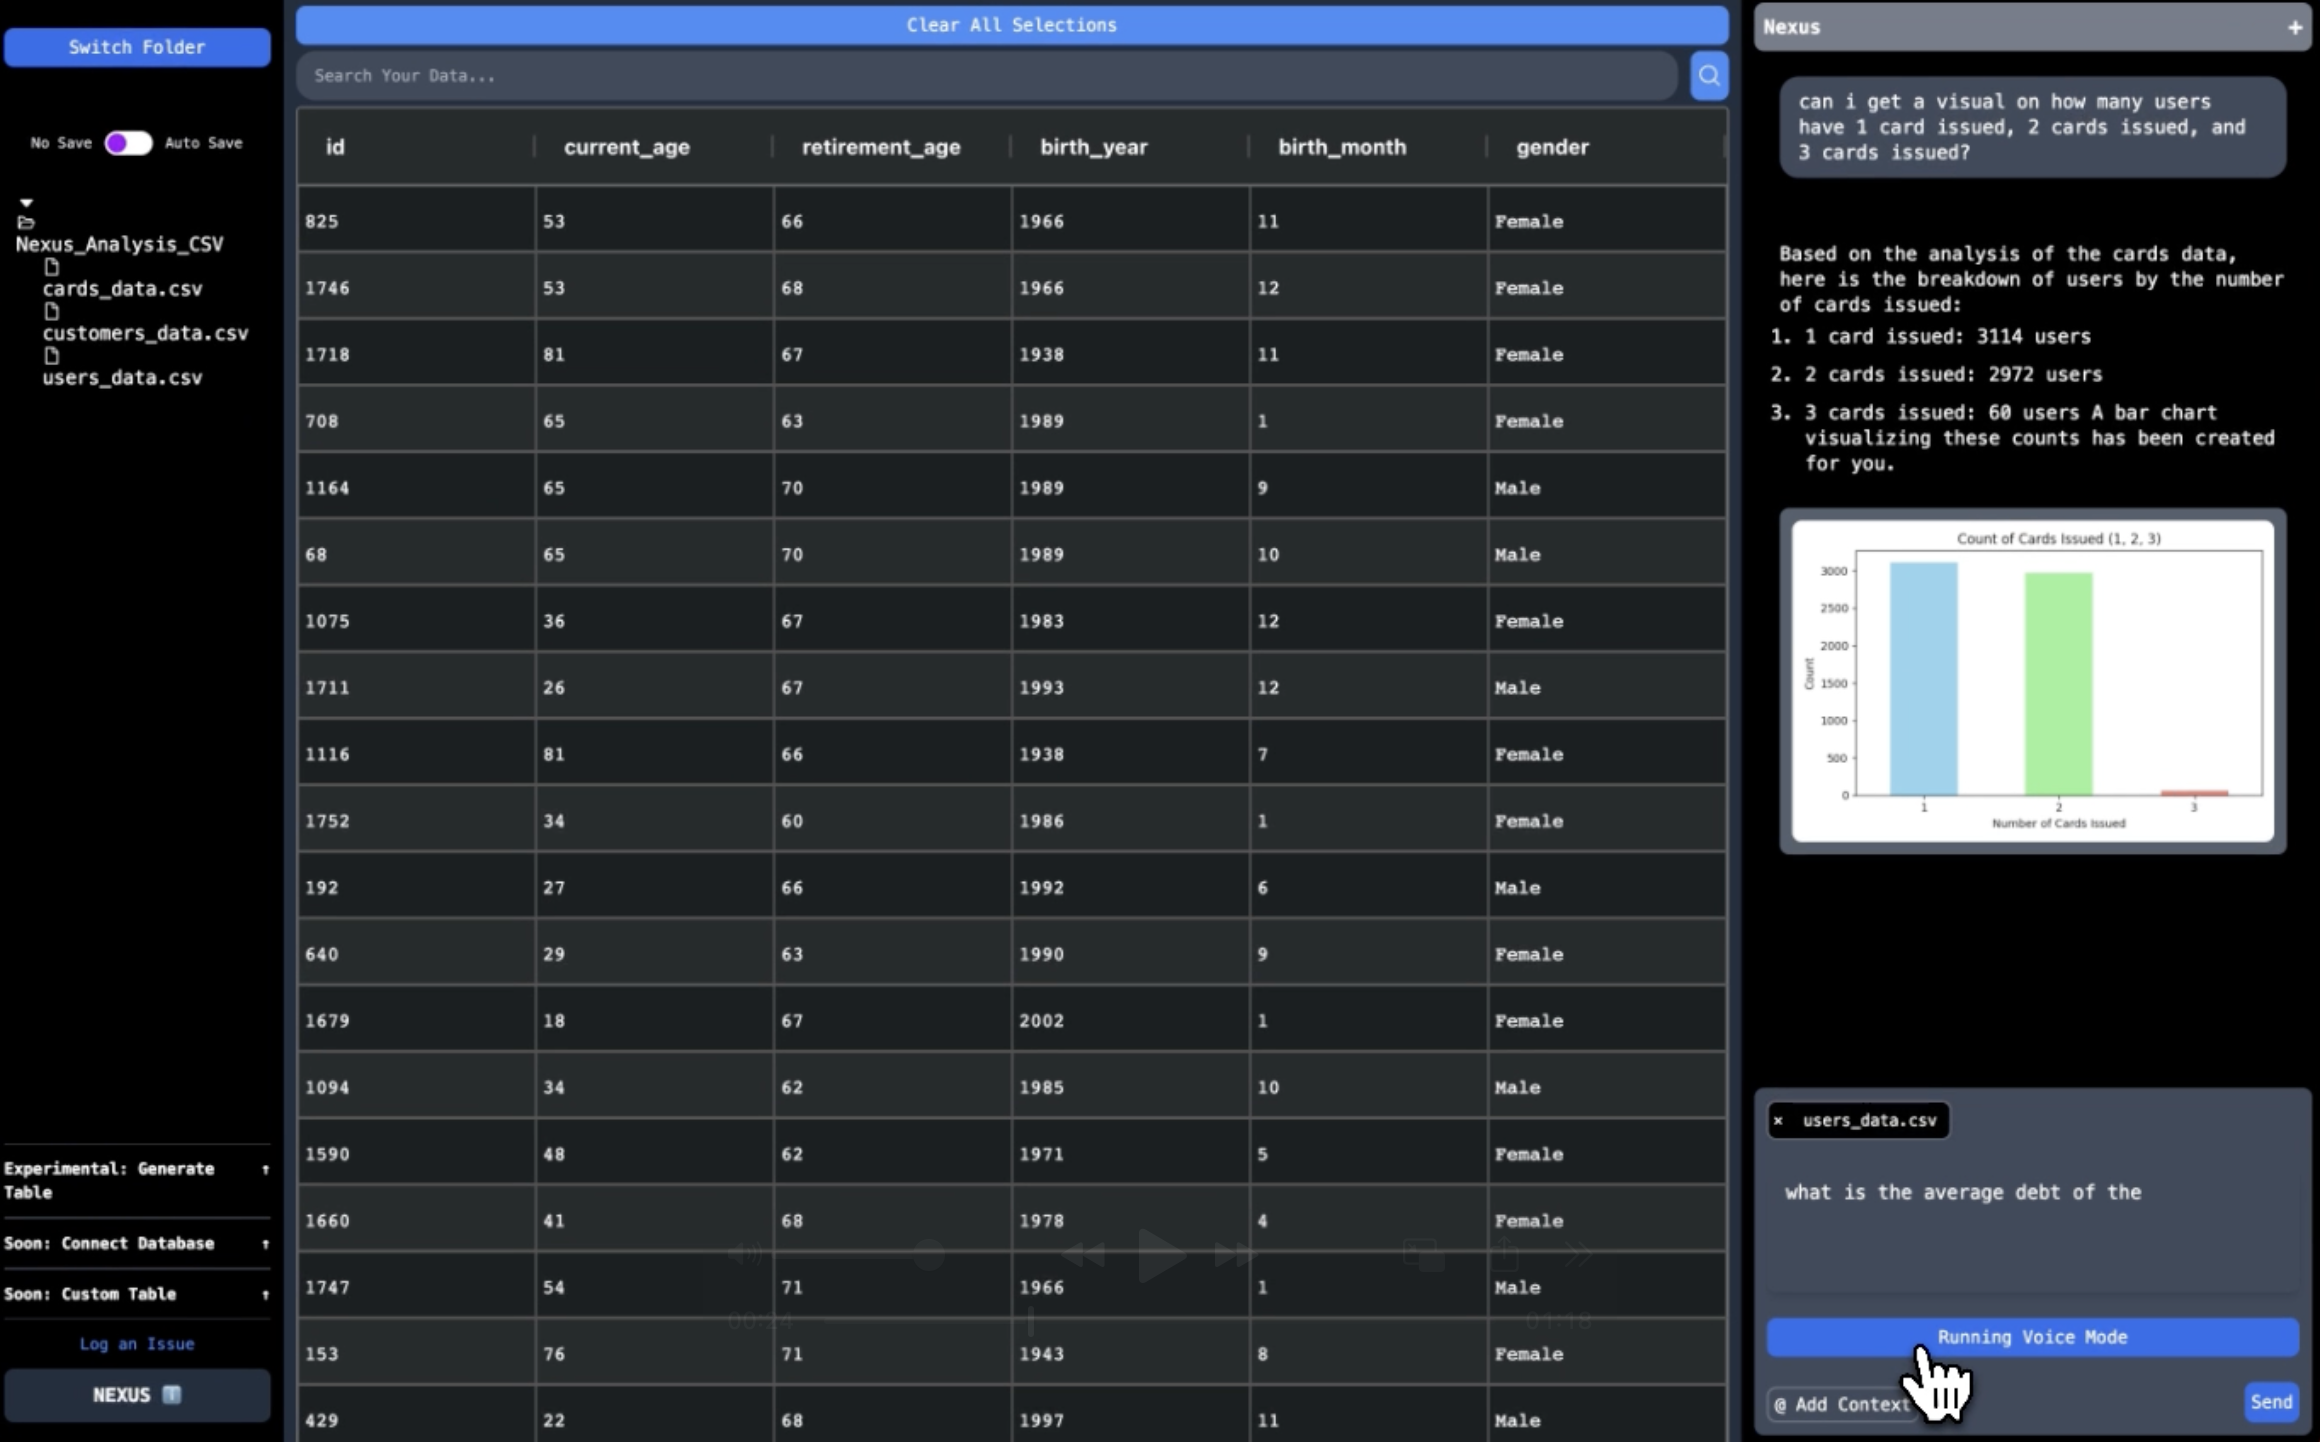Screen dimensions: 2320x1442
Task: Click the faded volume slider knob
Action: (x=929, y=1254)
